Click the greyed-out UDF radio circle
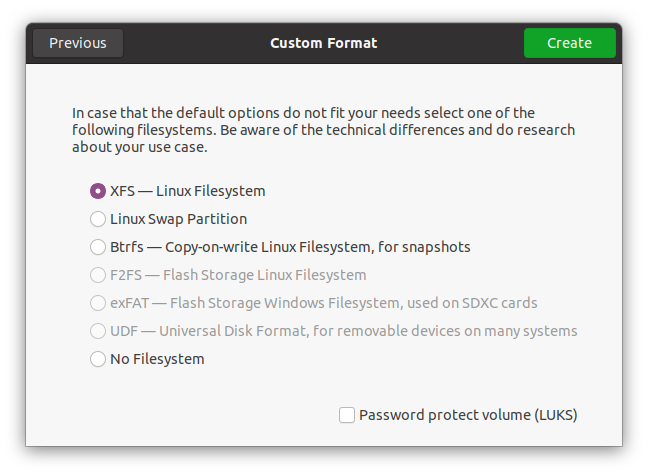 98,331
